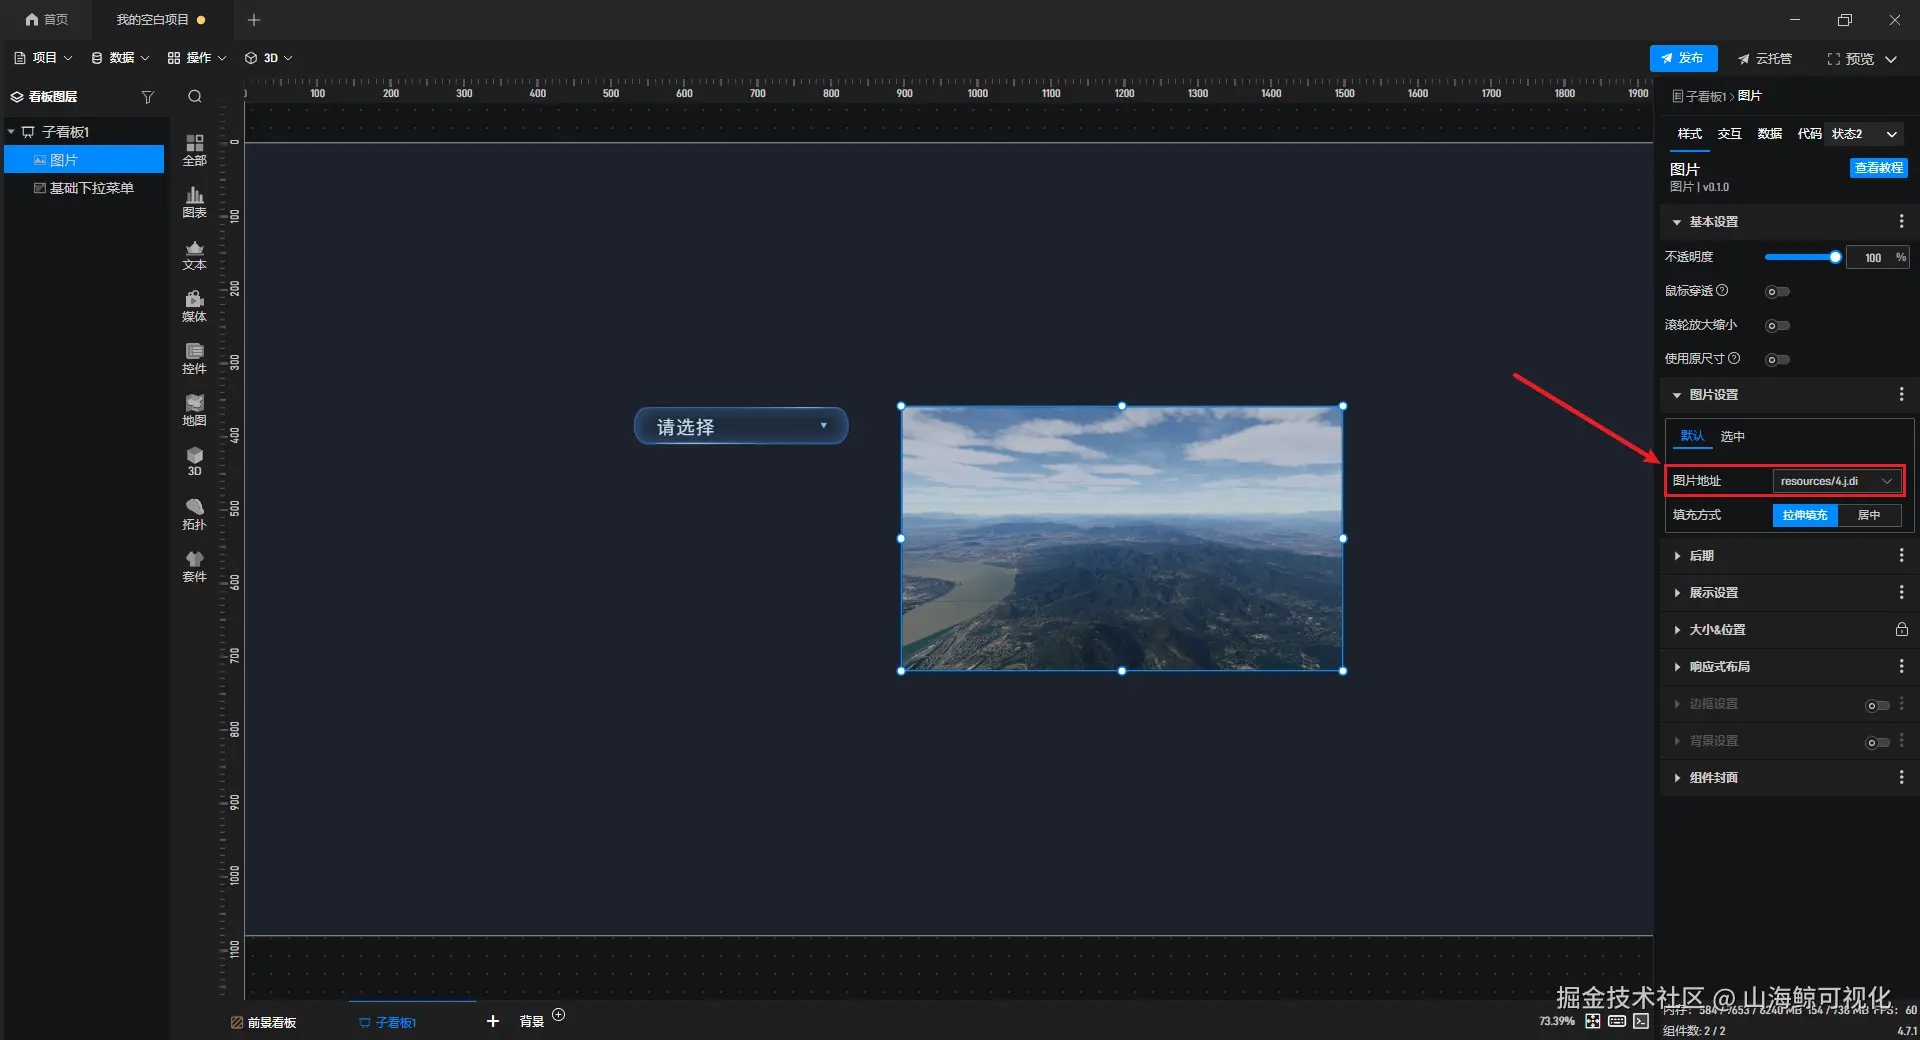Screen dimensions: 1920x1040
Task: Open the 3D menu in top bar
Action: point(269,58)
